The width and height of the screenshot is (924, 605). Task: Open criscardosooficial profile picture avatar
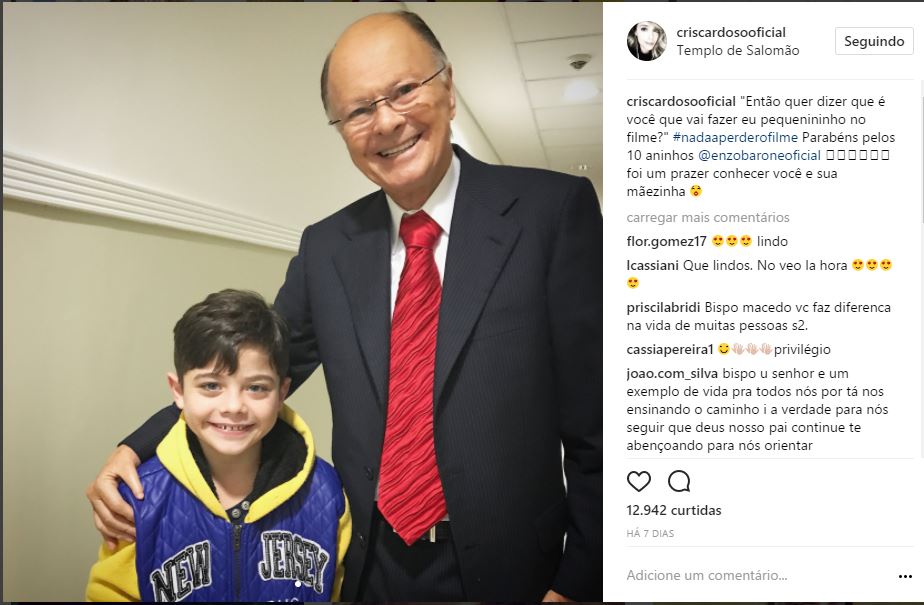(646, 41)
